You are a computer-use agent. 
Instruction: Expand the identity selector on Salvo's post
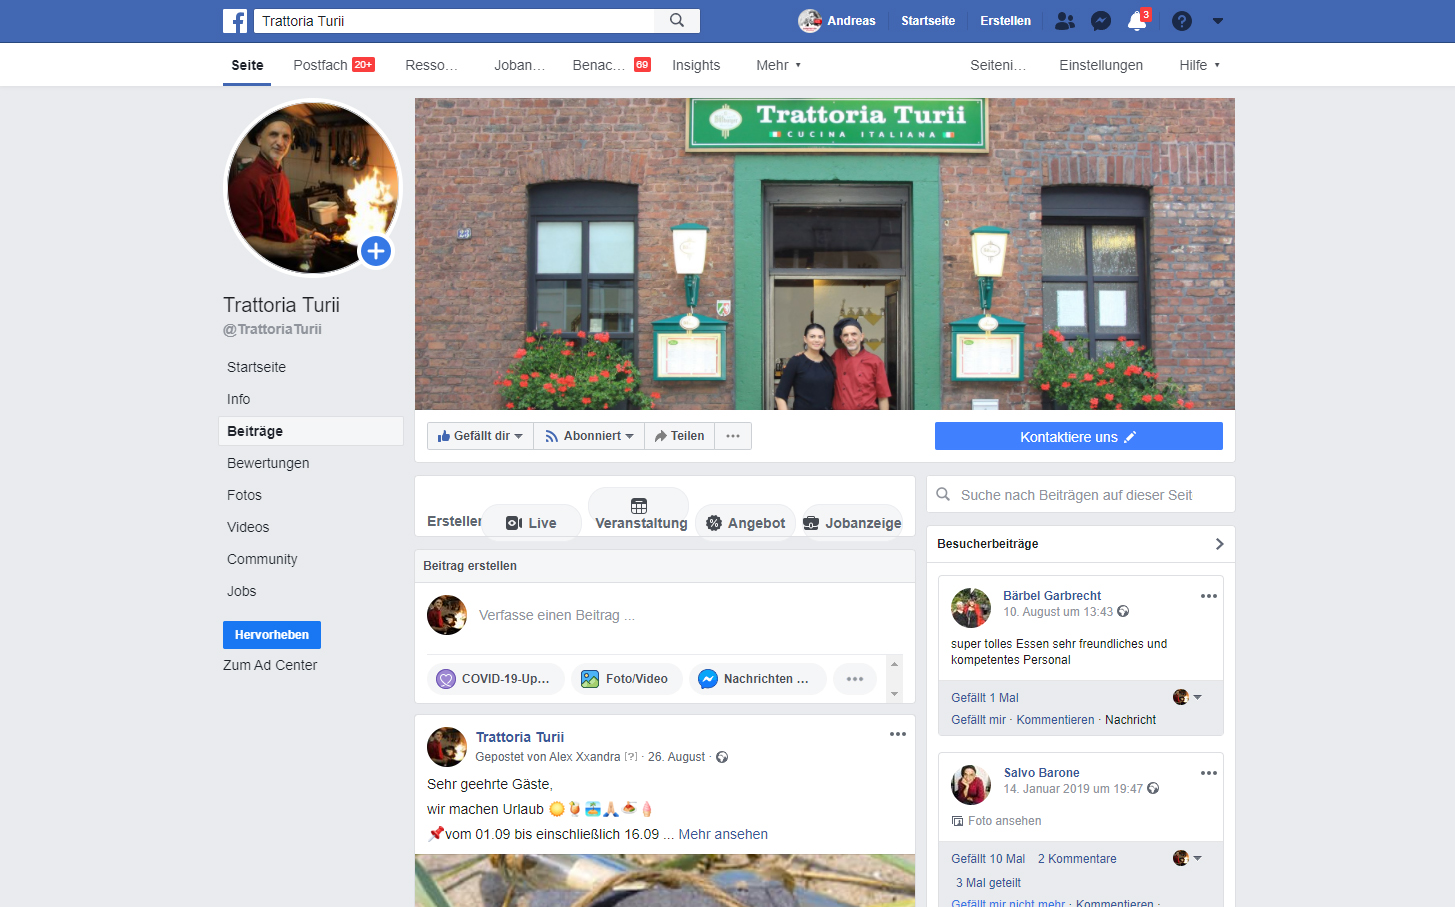pos(1188,858)
